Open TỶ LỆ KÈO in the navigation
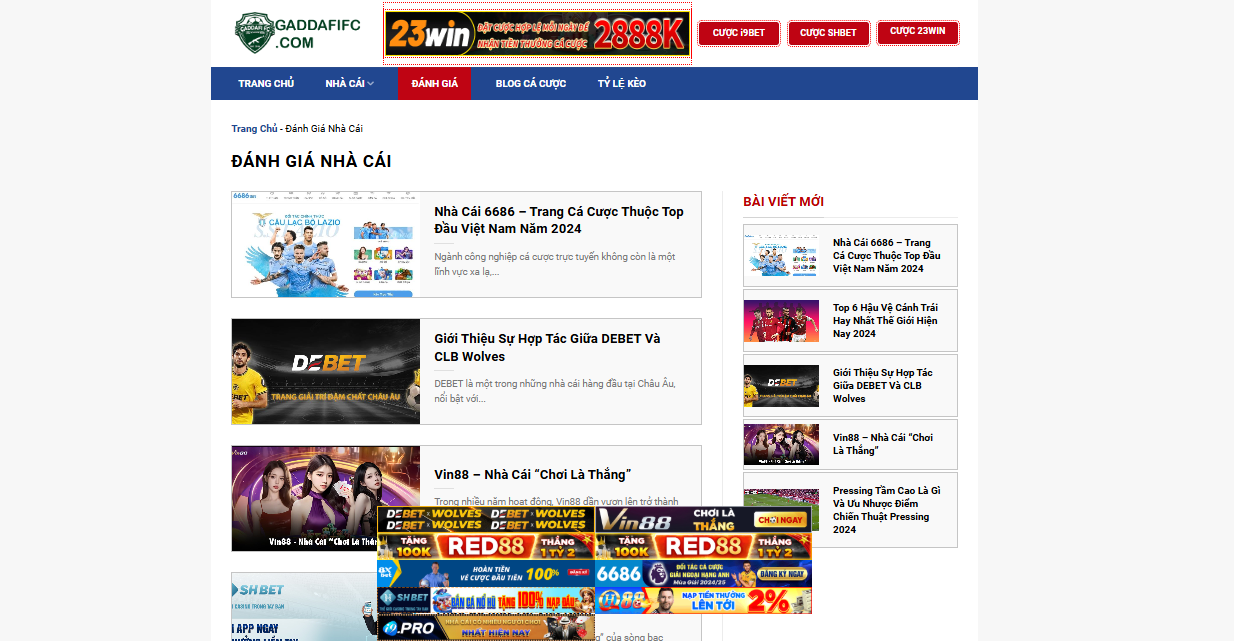The image size is (1234, 641). (x=622, y=83)
